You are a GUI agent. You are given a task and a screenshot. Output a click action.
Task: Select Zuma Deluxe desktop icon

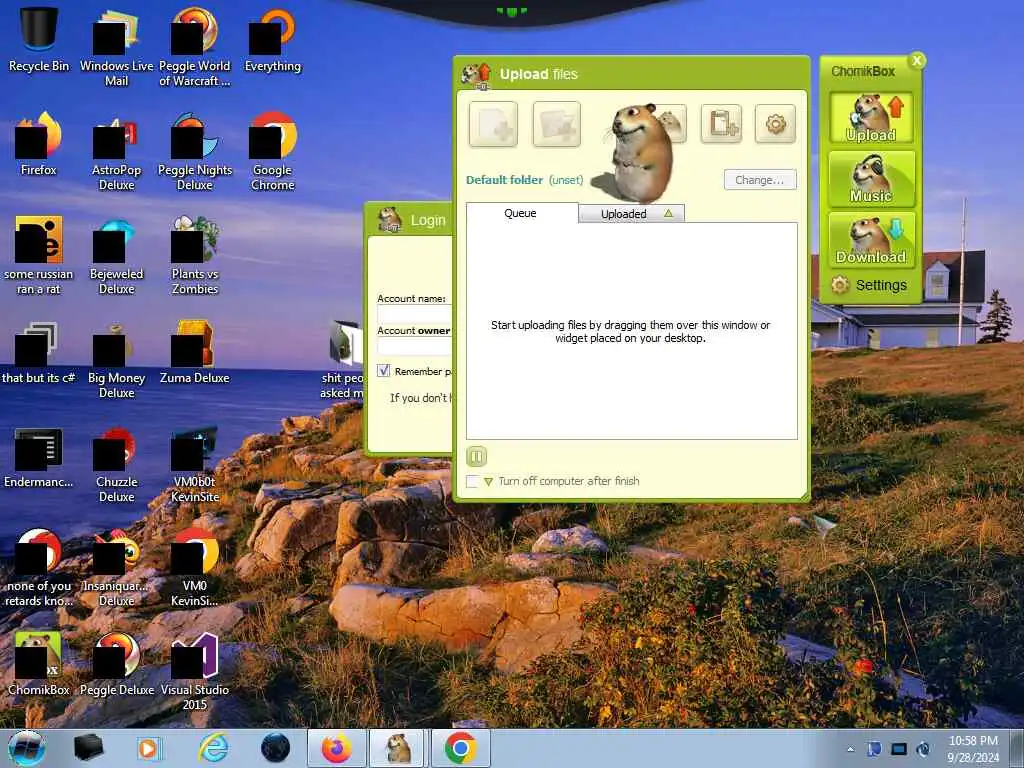(x=195, y=353)
